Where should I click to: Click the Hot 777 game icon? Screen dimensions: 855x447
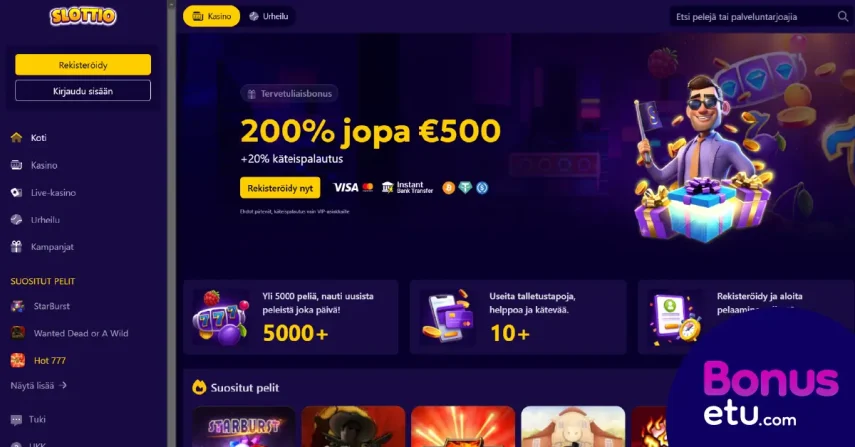tap(17, 360)
